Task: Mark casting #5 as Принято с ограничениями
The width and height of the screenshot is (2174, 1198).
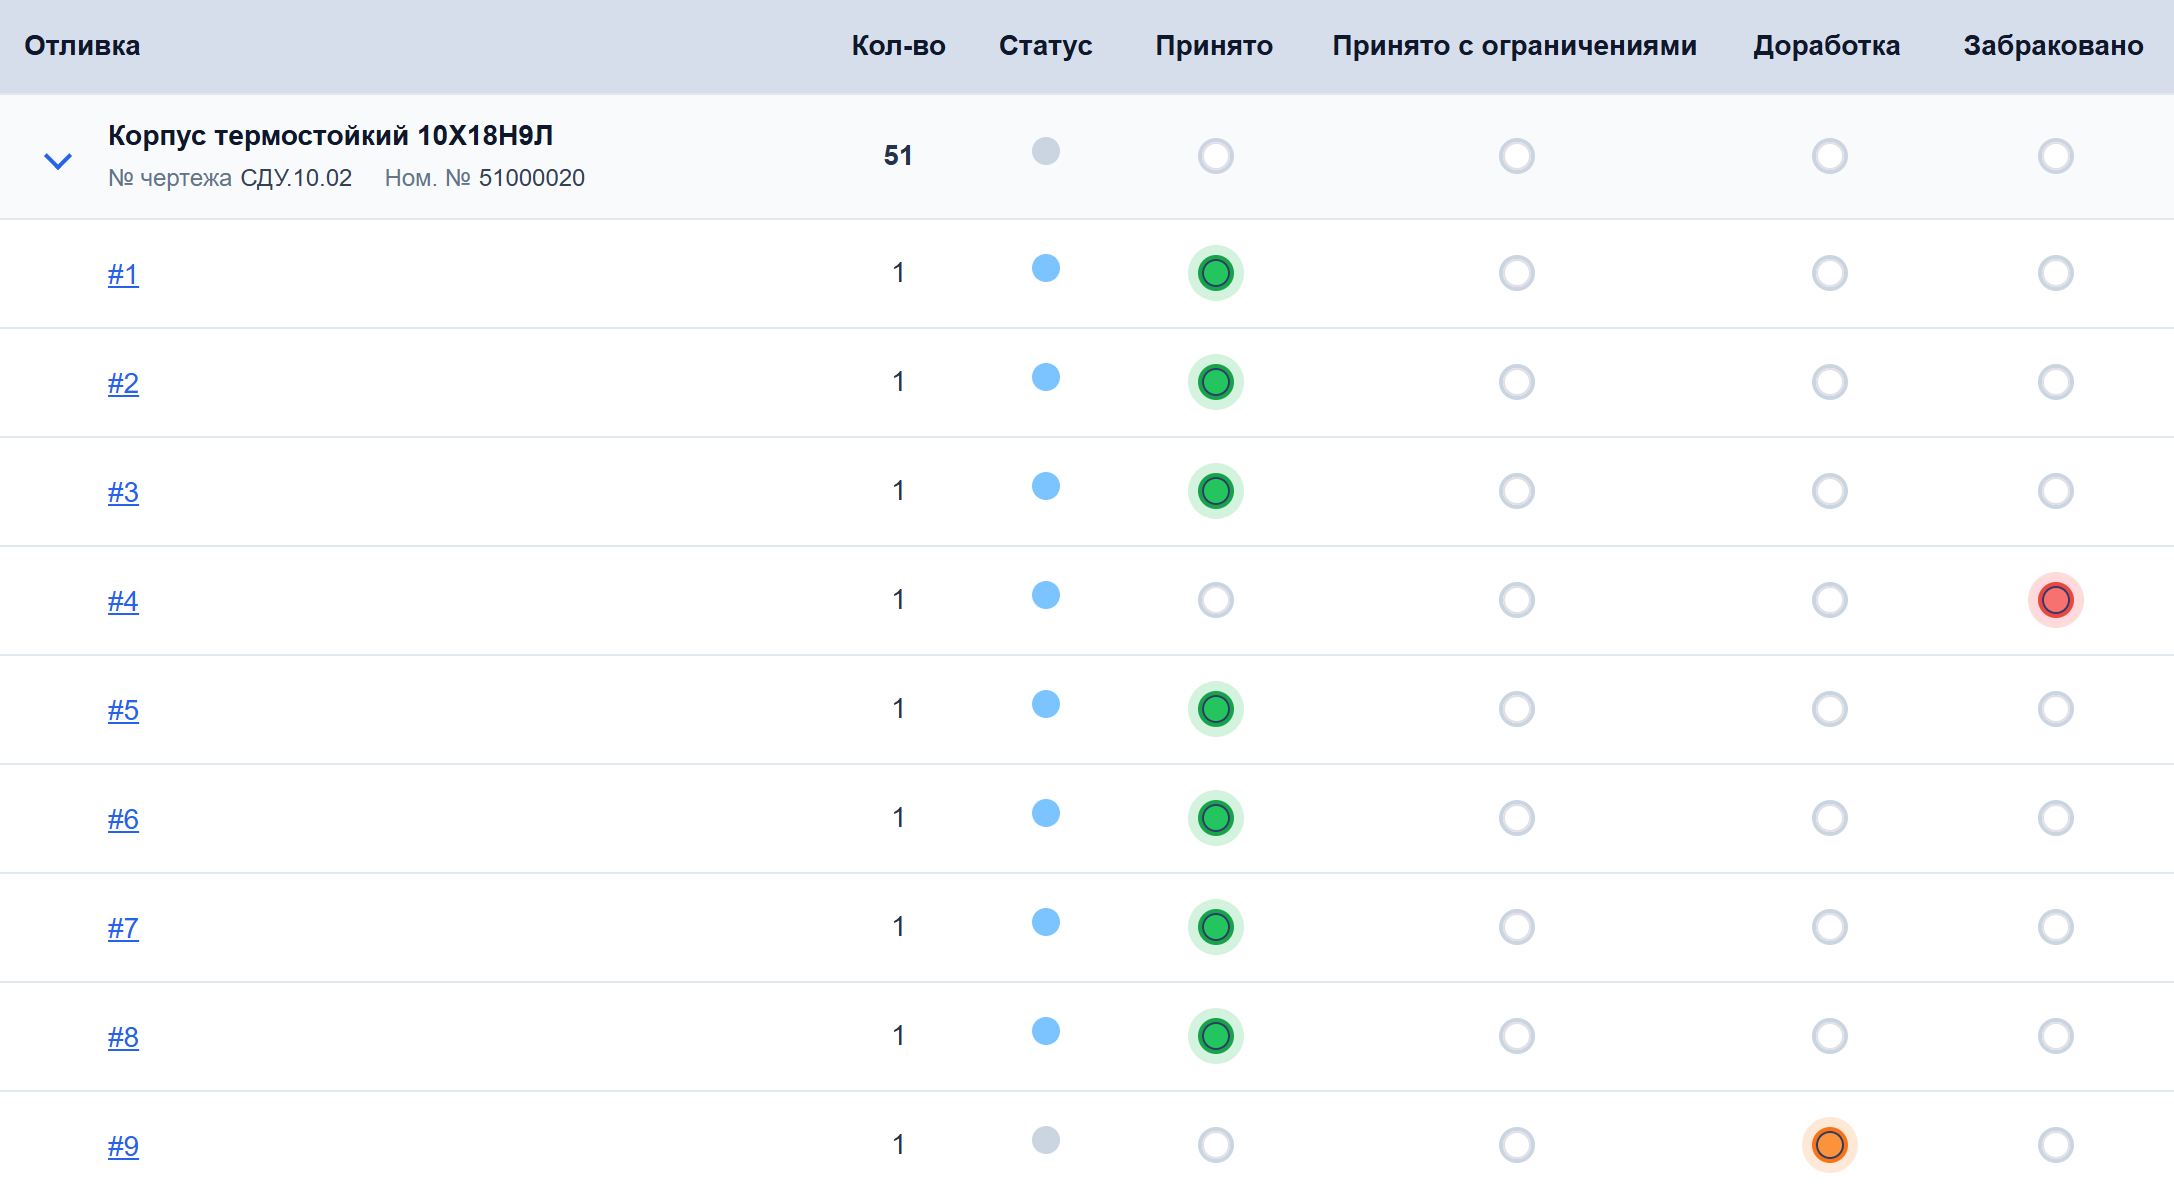Action: click(1517, 709)
